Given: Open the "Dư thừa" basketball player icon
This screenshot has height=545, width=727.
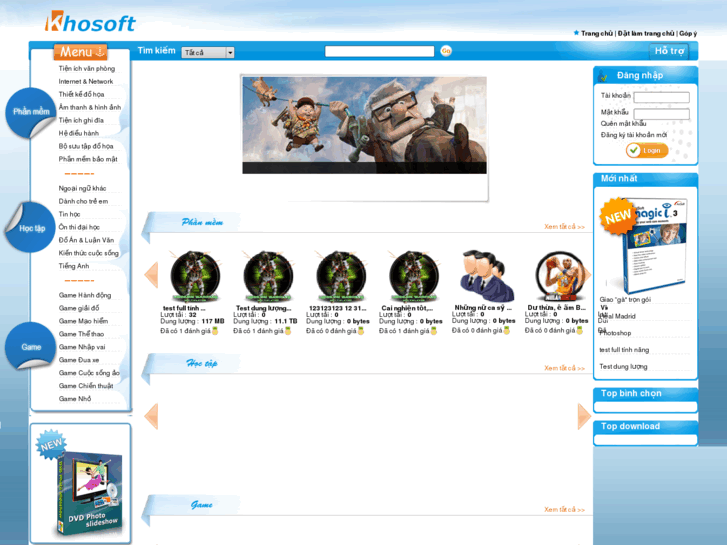Looking at the screenshot, I should (560, 276).
